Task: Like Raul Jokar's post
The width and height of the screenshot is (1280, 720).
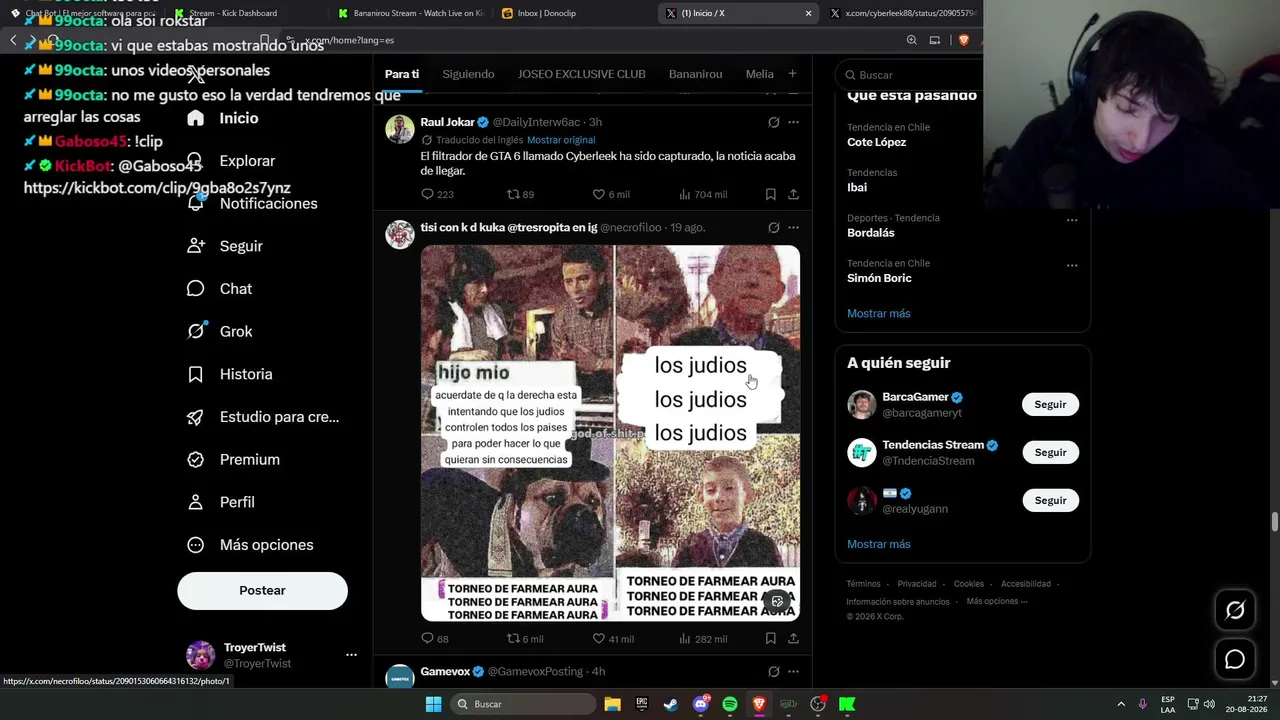Action: pos(599,194)
